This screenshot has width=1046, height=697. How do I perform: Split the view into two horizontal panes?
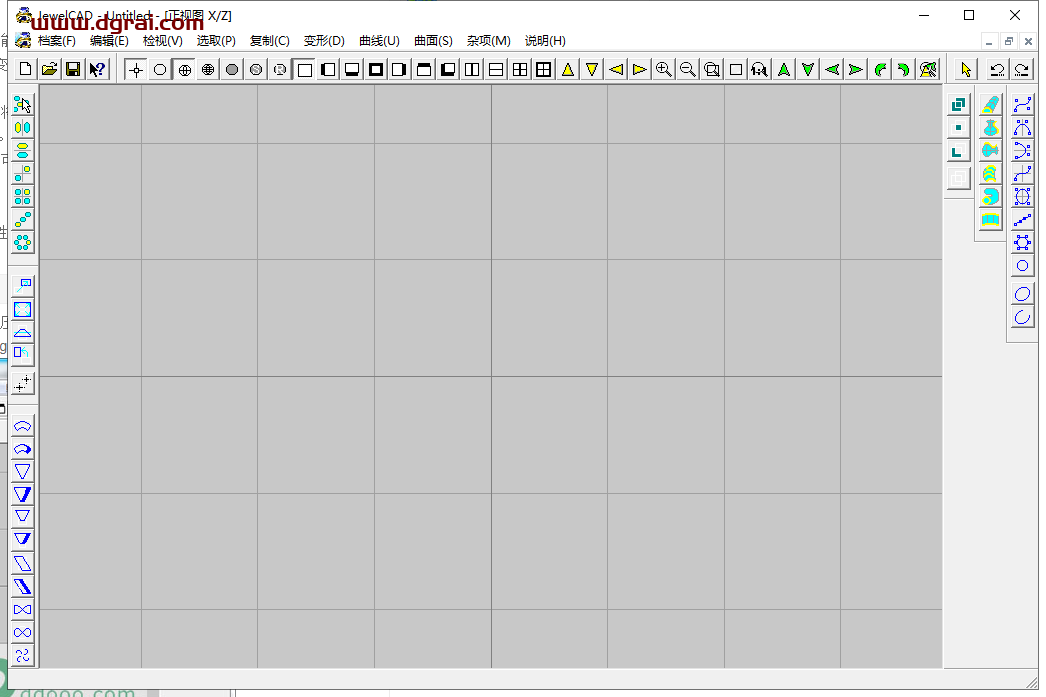pyautogui.click(x=496, y=69)
